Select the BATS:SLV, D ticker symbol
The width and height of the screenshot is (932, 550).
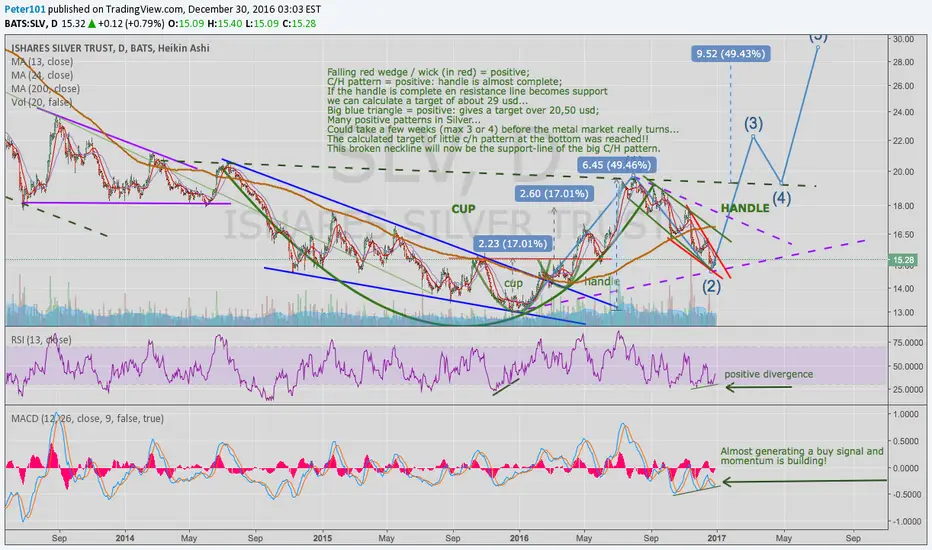(x=32, y=24)
